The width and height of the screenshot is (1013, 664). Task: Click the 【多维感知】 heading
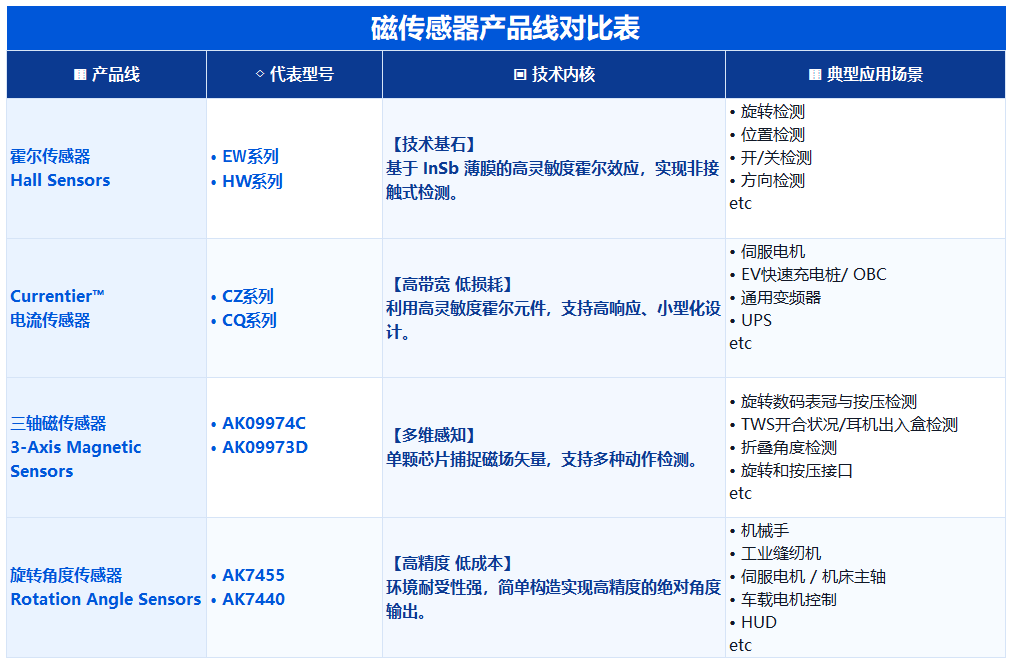(434, 435)
